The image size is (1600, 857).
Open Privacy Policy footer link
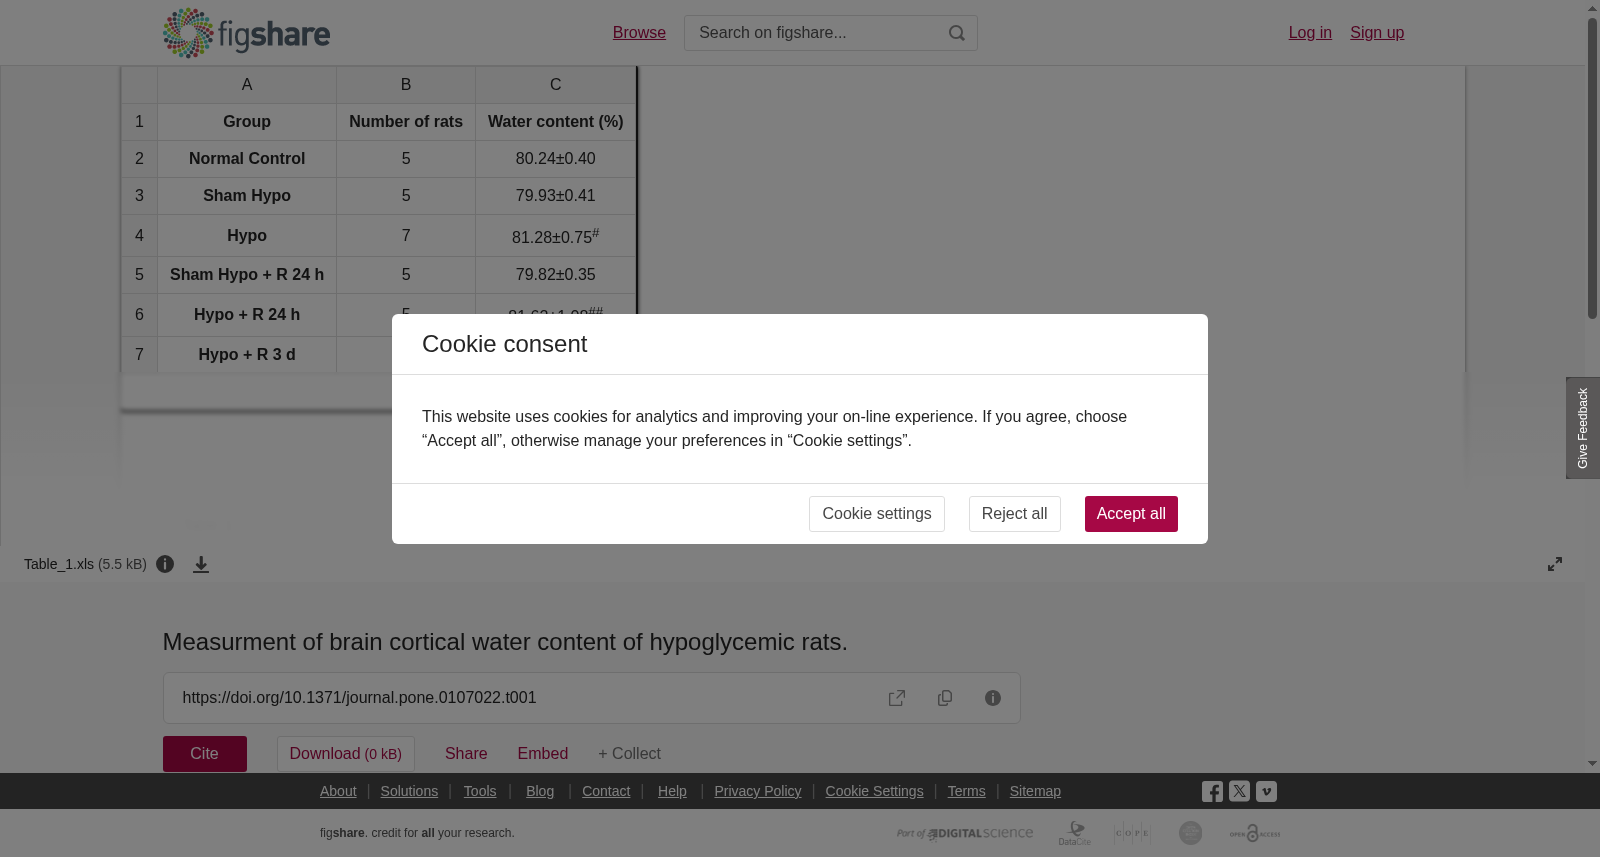click(x=758, y=791)
